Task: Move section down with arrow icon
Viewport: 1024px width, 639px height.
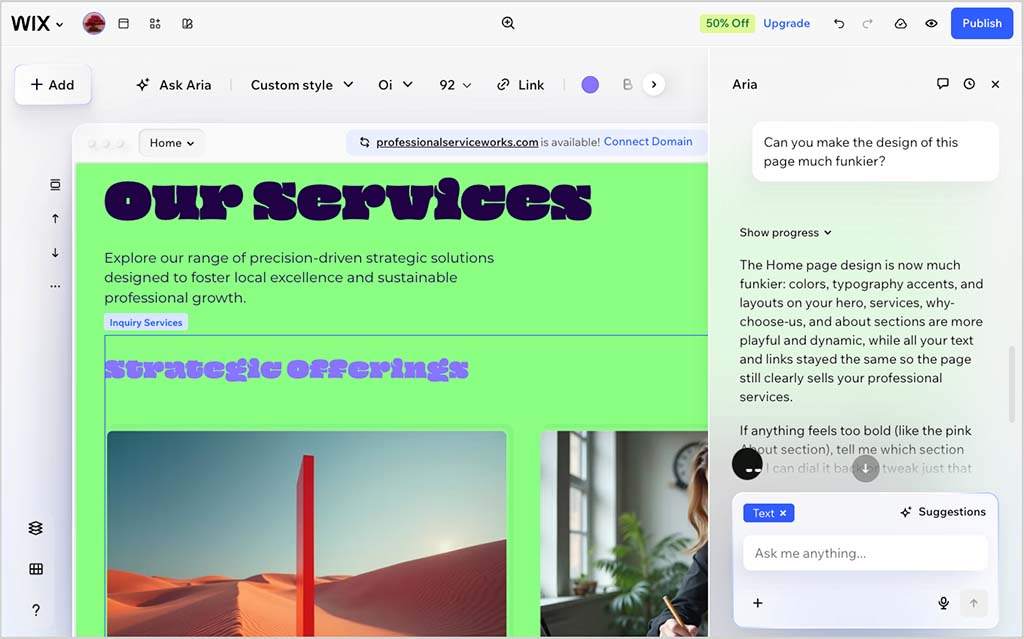Action: 56,252
